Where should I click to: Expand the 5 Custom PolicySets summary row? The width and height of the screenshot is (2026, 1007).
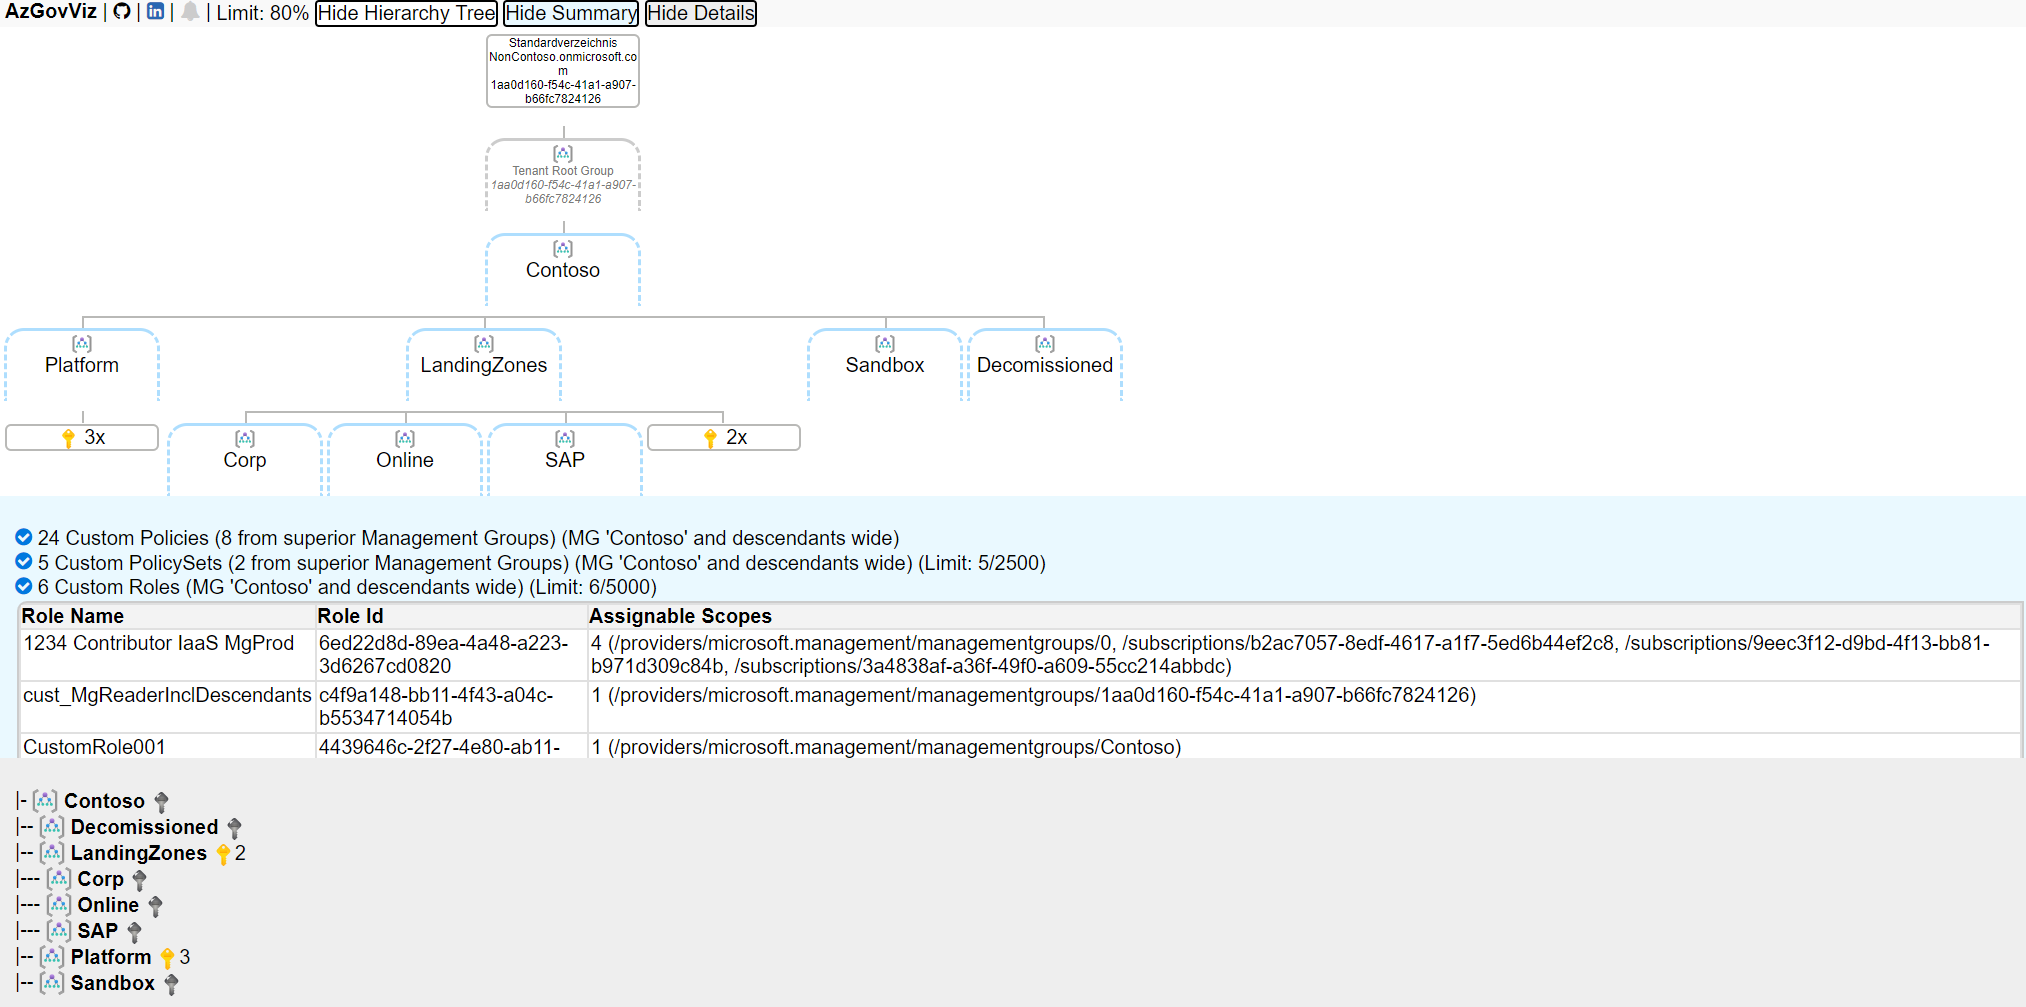(x=531, y=563)
